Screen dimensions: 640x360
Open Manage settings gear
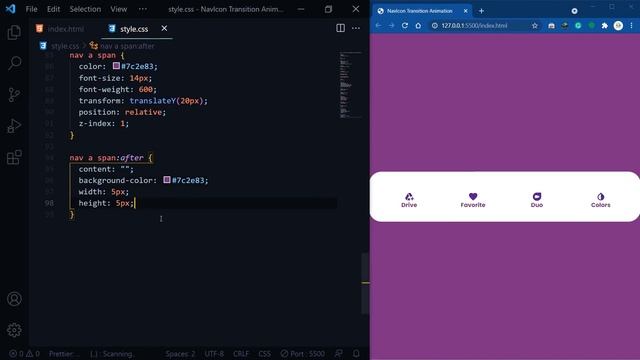[14, 330]
